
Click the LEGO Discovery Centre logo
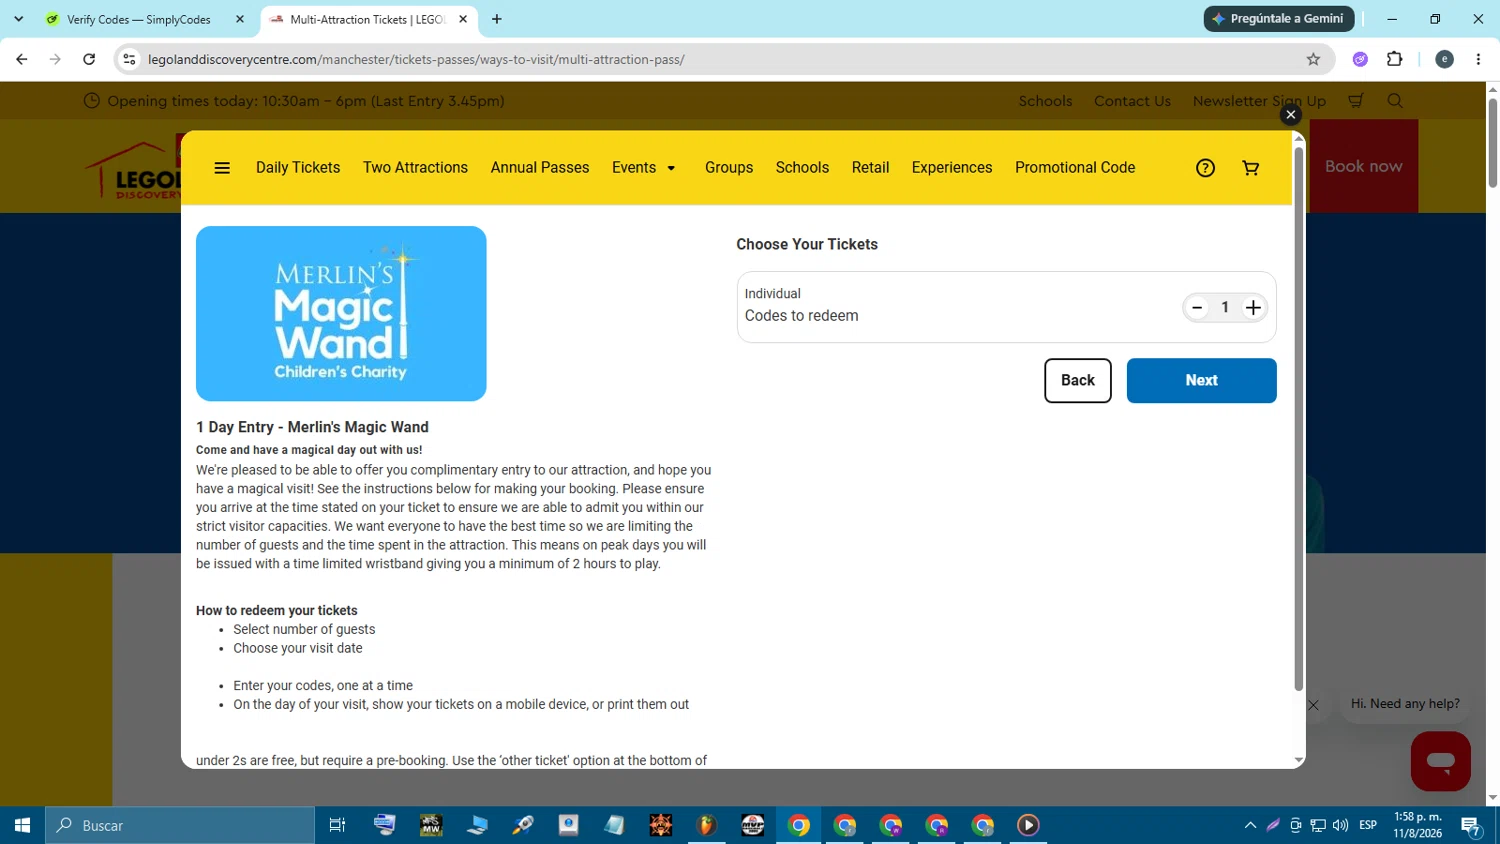click(134, 170)
